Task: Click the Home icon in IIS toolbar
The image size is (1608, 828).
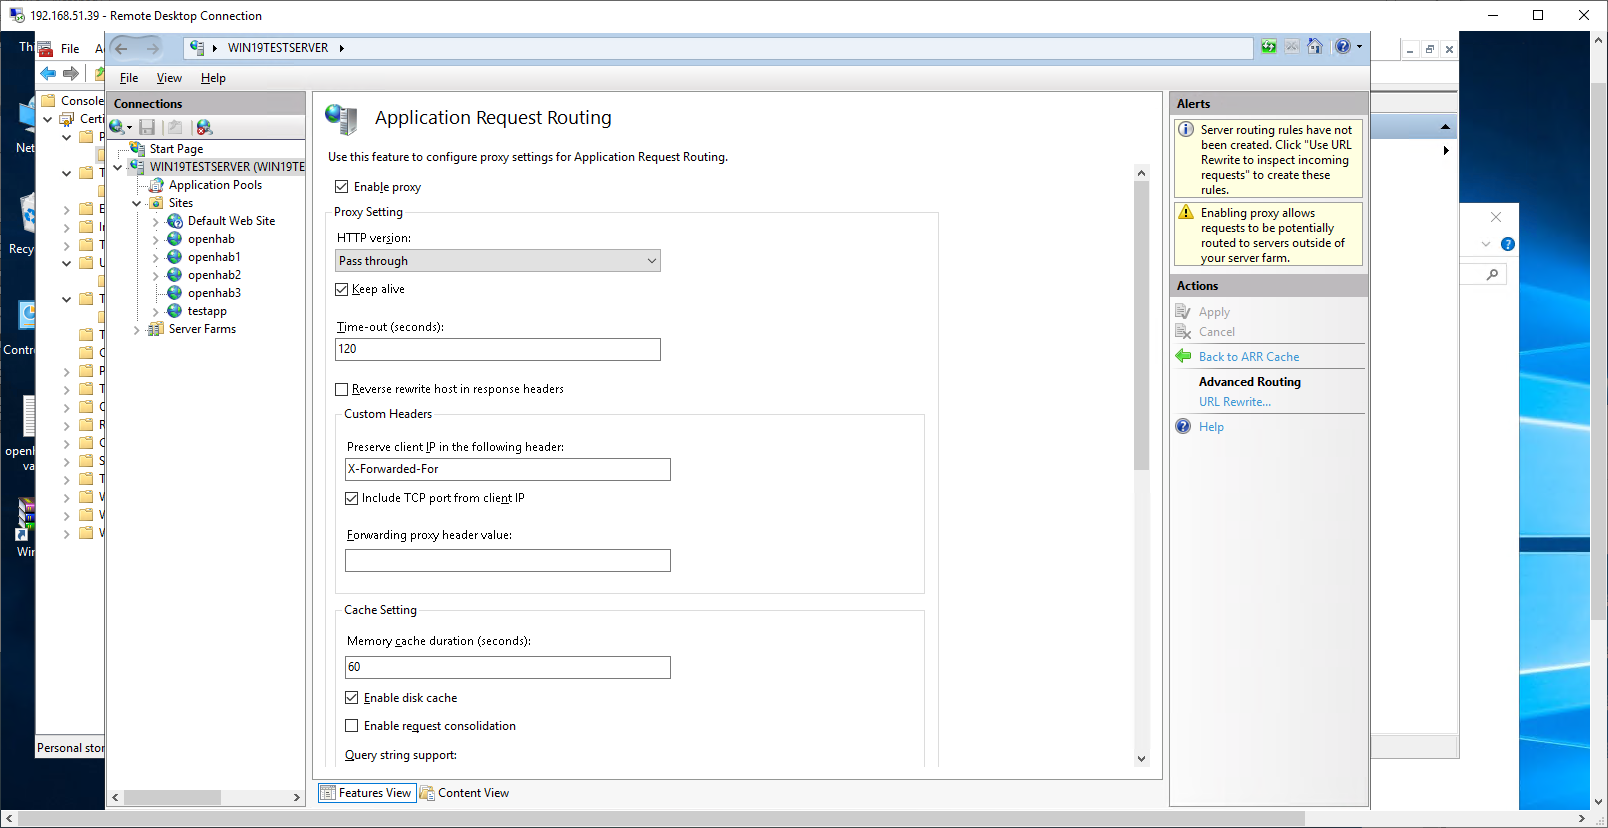Action: [1315, 47]
